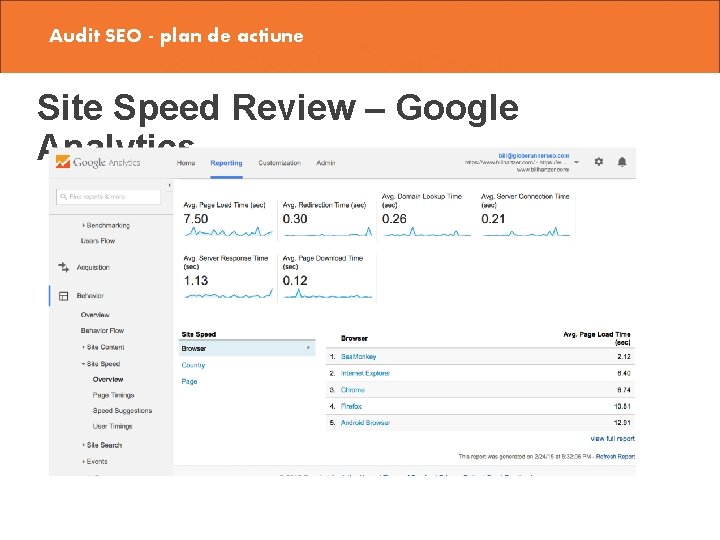Open Speed Suggestions report
Viewport: 720px width, 540px height.
tap(122, 411)
